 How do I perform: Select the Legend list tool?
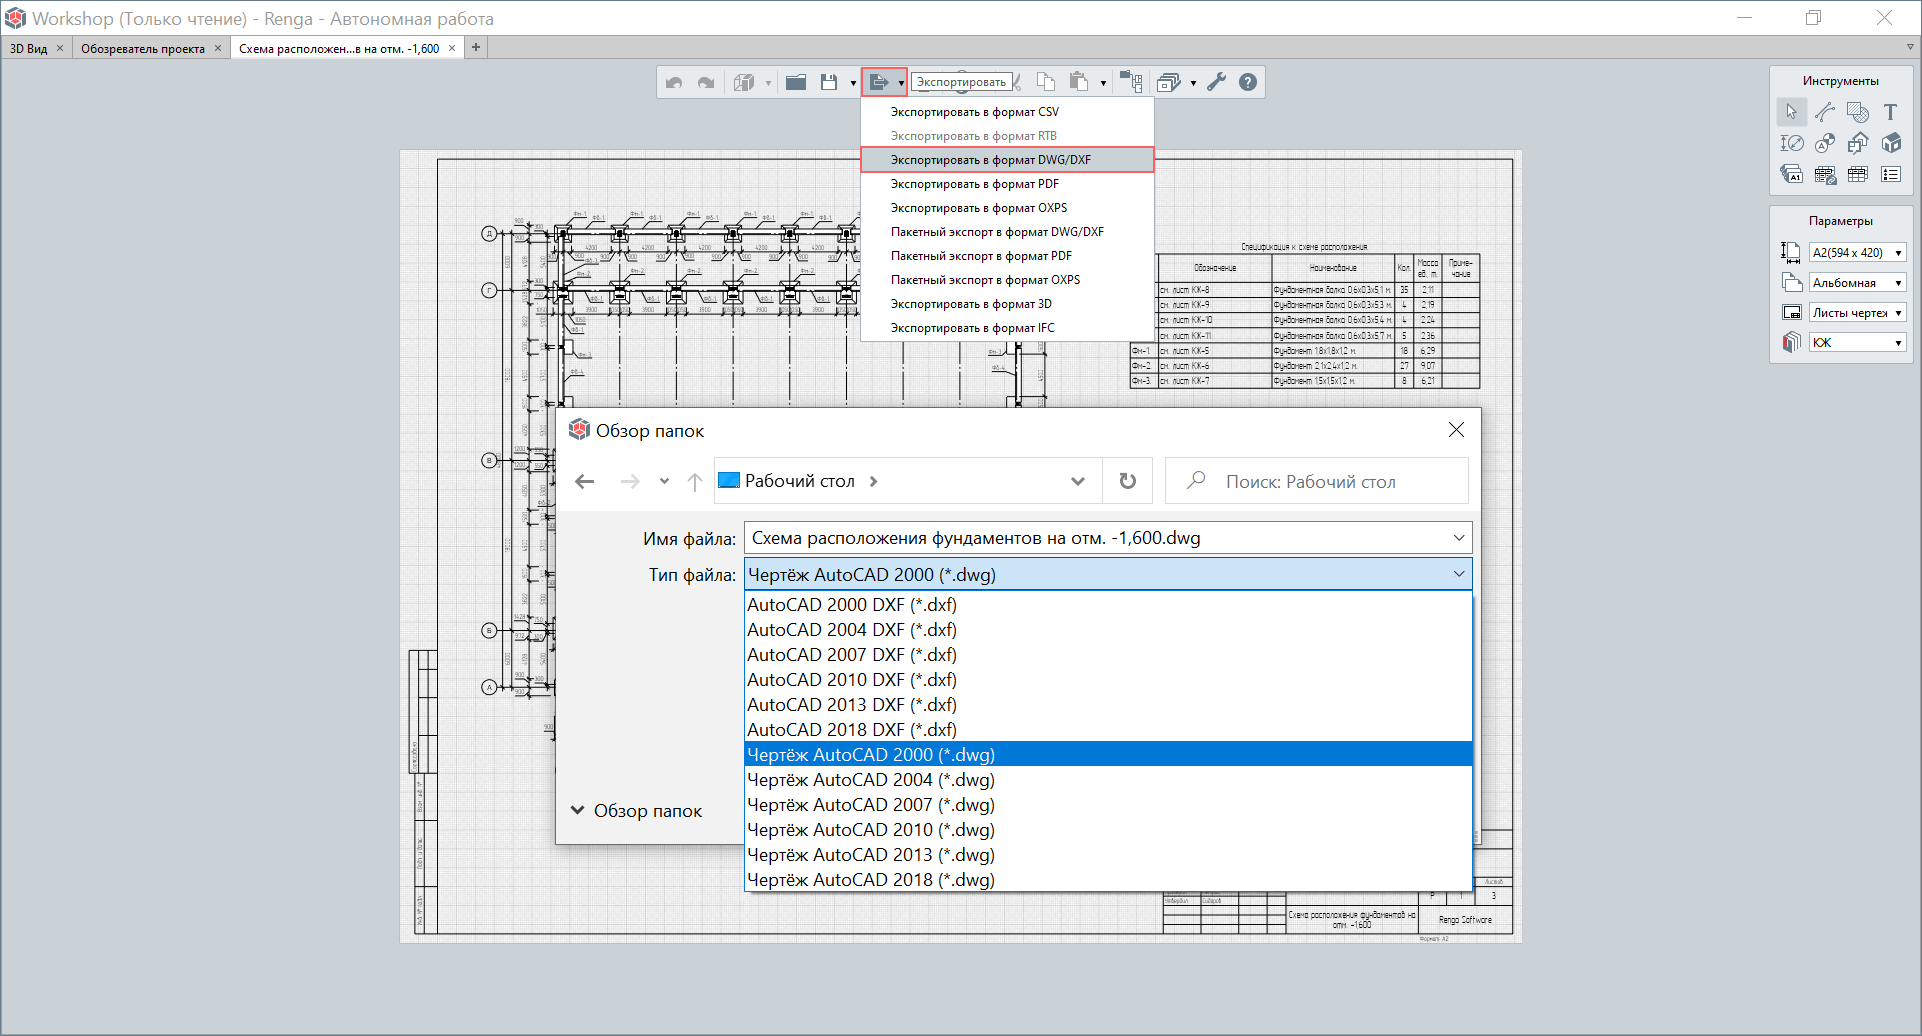click(1891, 174)
